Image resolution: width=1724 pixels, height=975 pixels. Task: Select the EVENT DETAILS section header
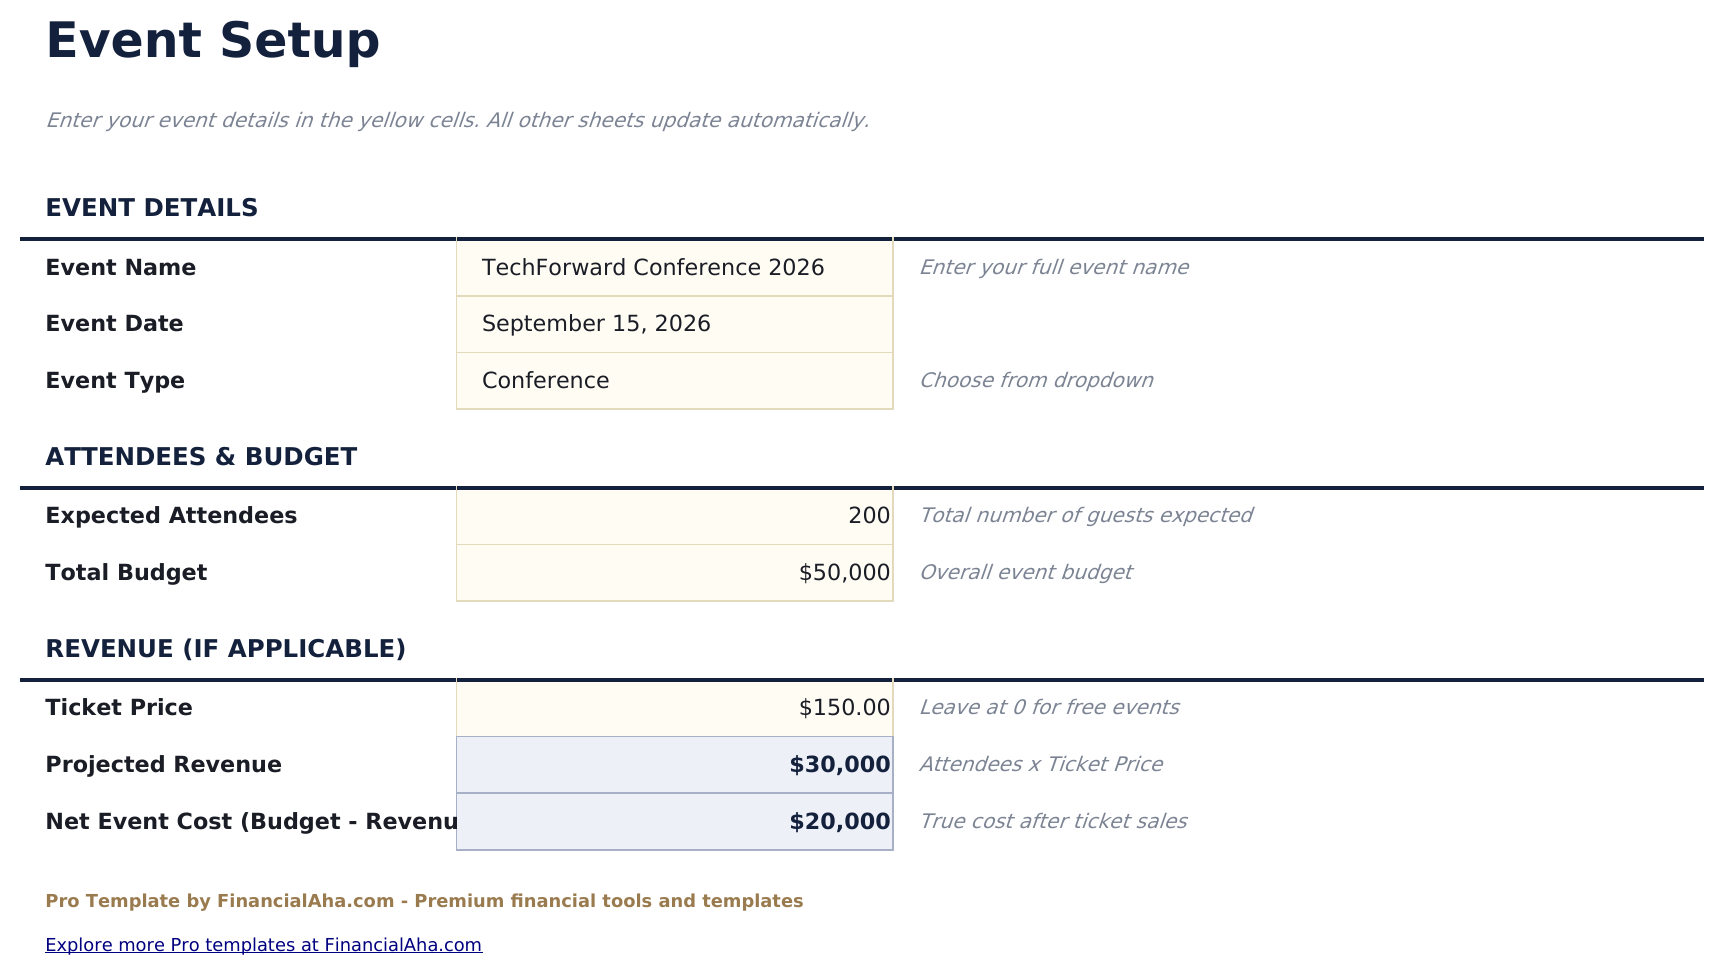(151, 208)
